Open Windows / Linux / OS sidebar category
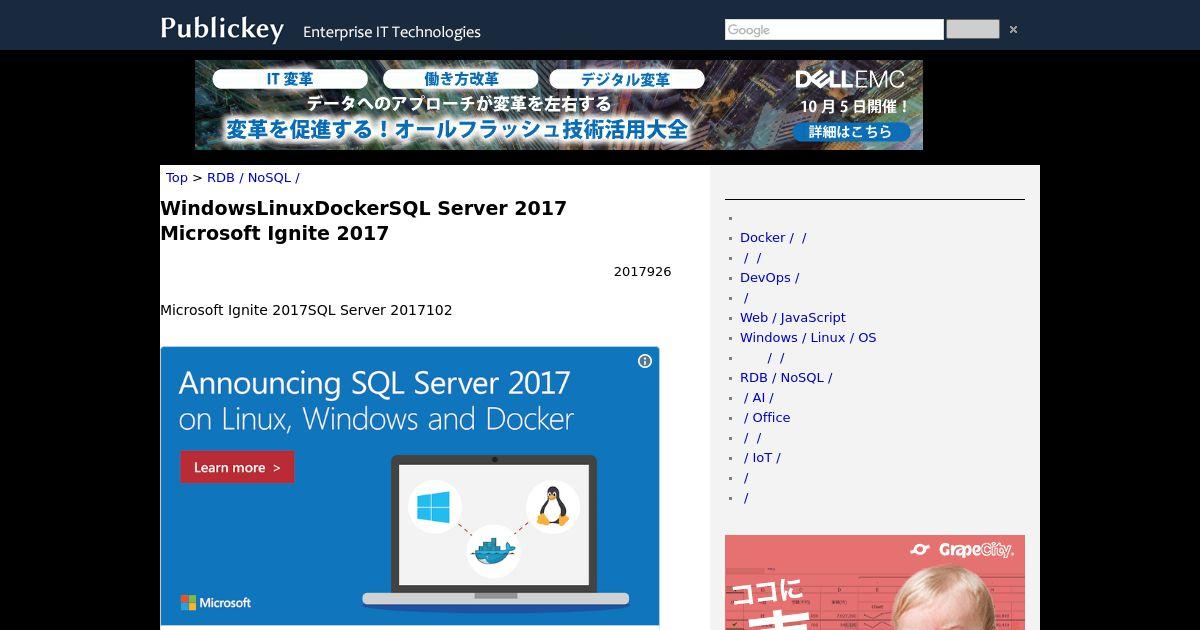This screenshot has width=1200, height=630. pyautogui.click(x=808, y=338)
